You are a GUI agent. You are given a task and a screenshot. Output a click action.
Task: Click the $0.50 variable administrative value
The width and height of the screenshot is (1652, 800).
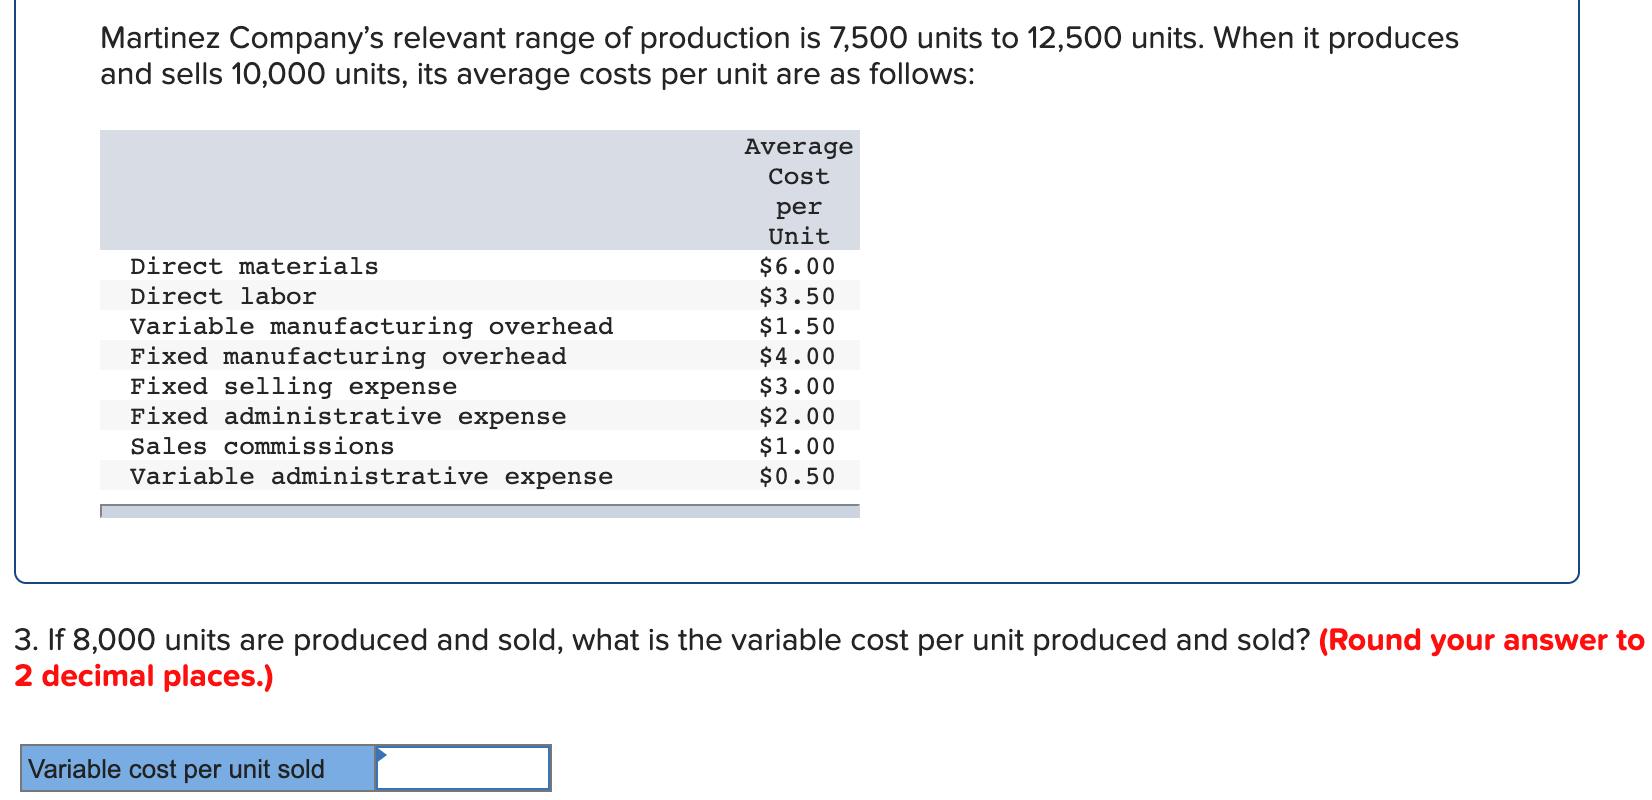point(797,476)
